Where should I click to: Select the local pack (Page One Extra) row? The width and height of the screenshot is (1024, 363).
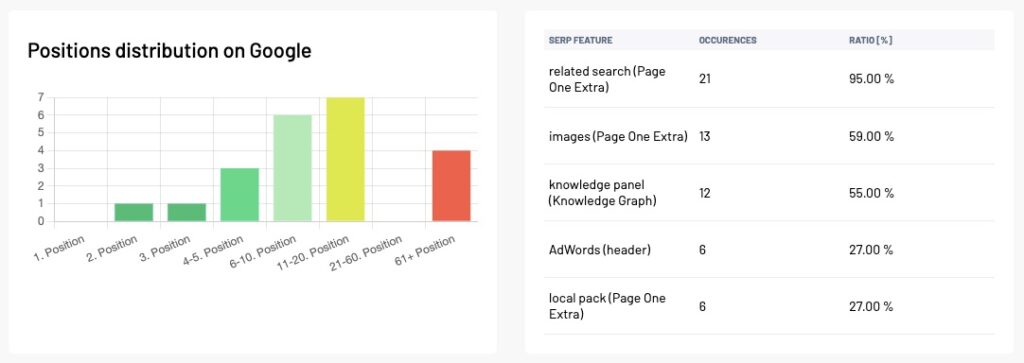coord(769,306)
